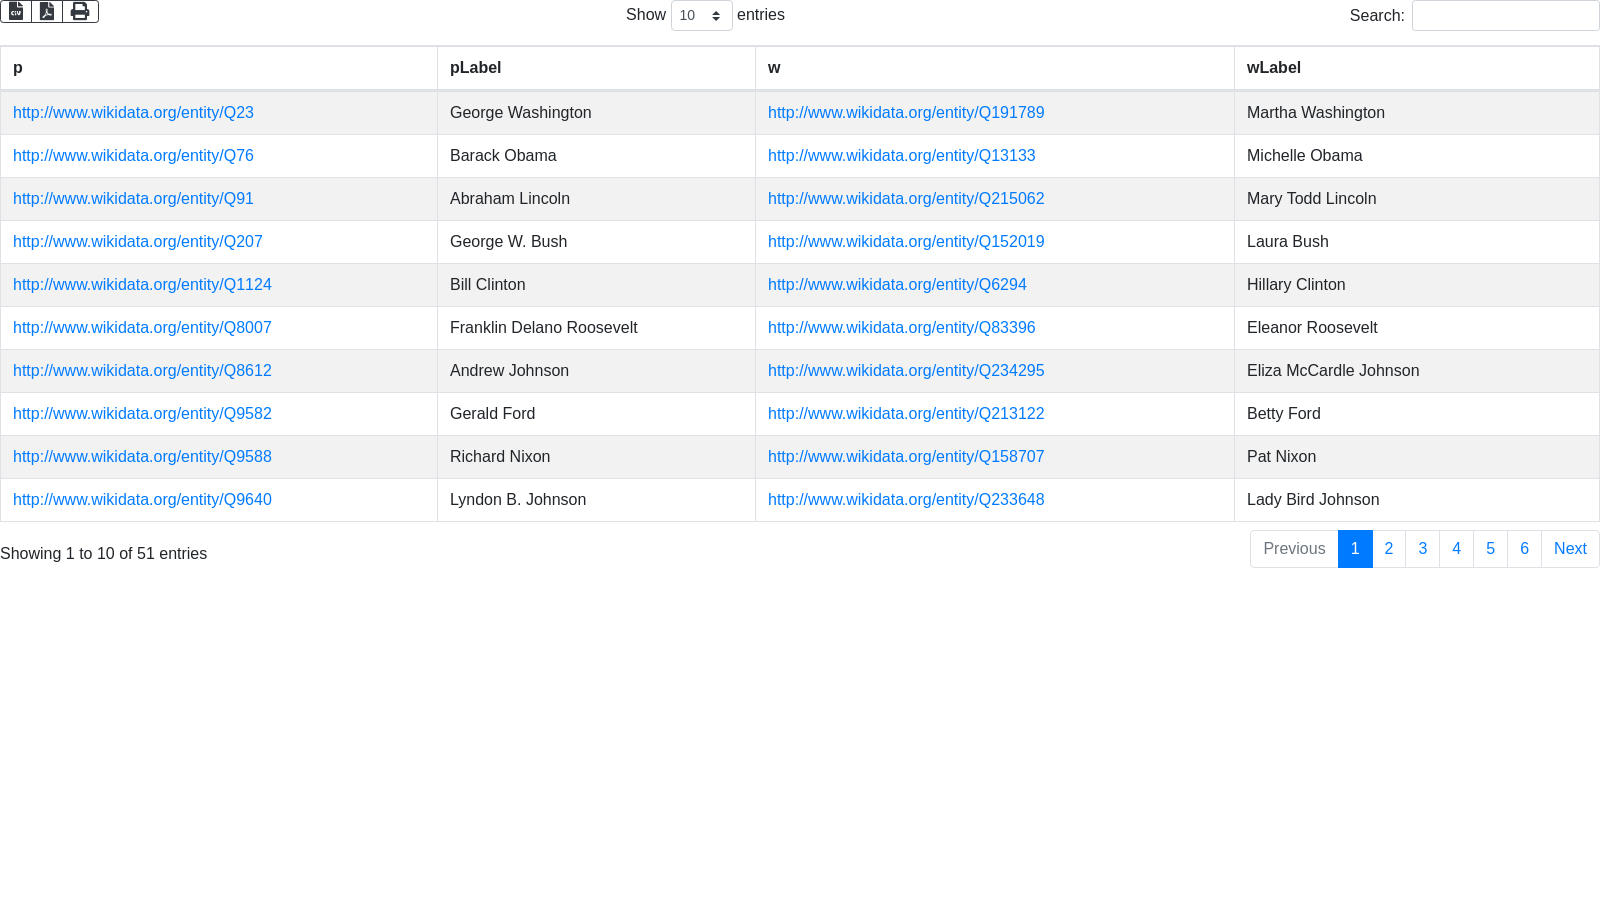The image size is (1600, 900).
Task: Click the Next pagination button
Action: (1569, 549)
